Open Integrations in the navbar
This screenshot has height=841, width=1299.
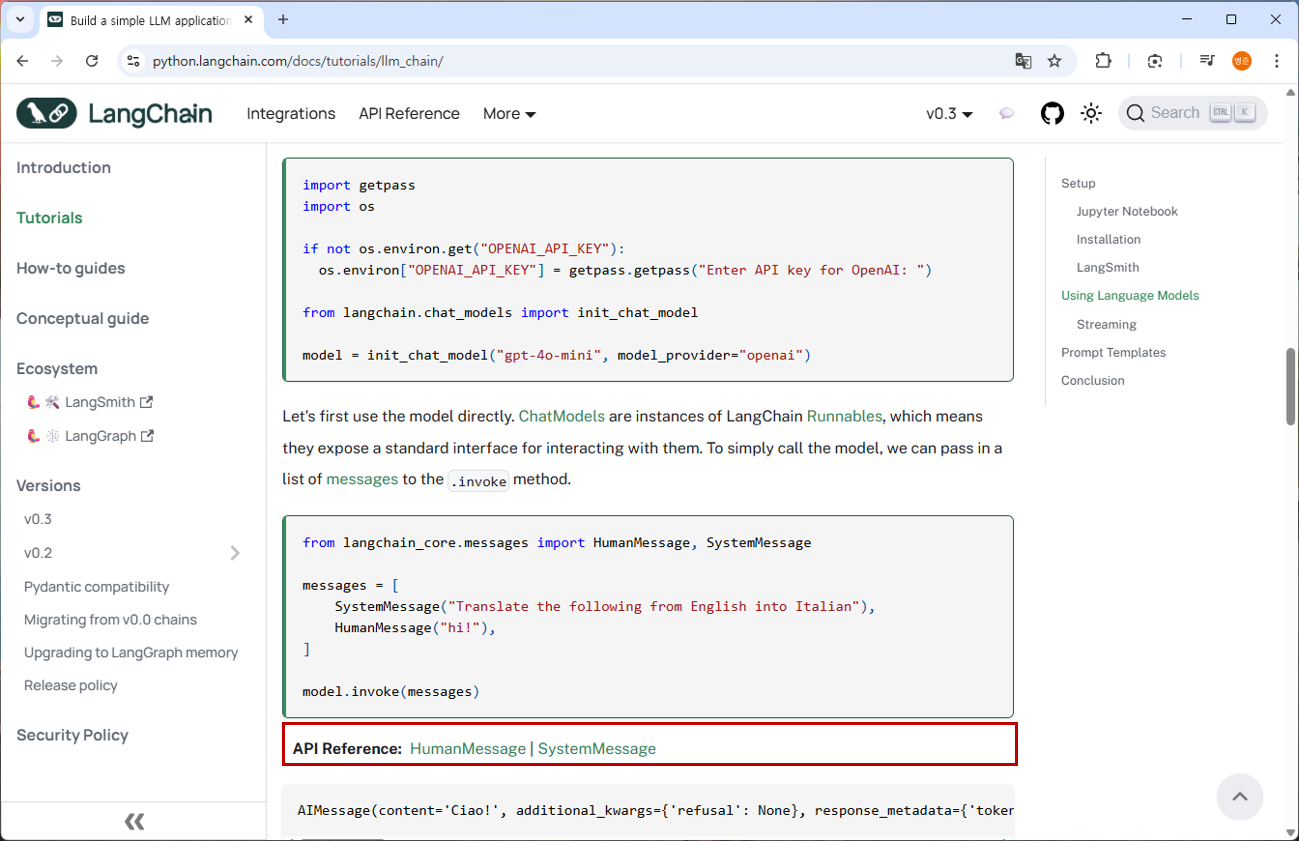291,113
